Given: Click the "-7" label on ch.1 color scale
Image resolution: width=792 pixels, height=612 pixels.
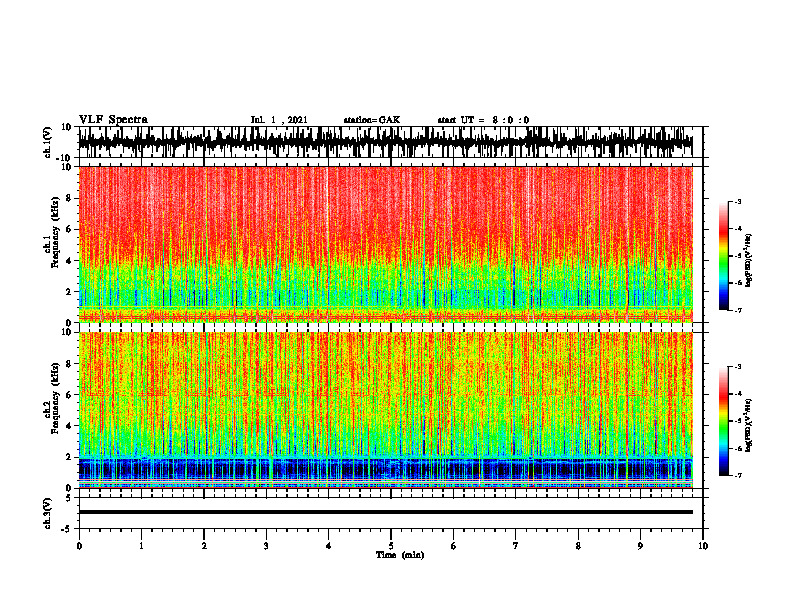Looking at the screenshot, I should (737, 310).
